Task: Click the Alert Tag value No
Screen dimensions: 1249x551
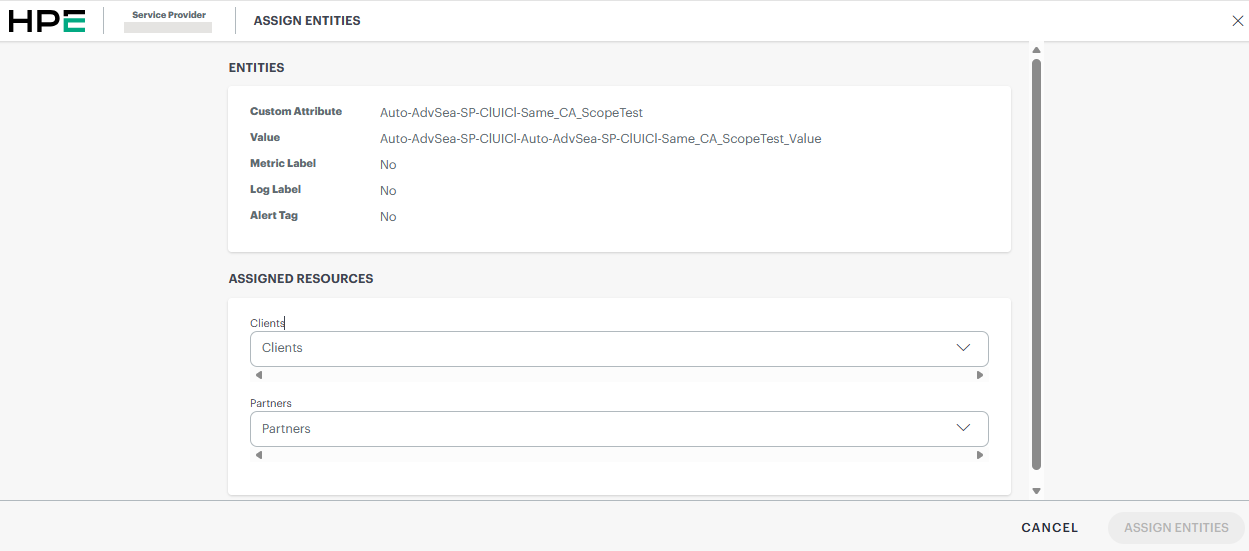Action: pyautogui.click(x=388, y=217)
